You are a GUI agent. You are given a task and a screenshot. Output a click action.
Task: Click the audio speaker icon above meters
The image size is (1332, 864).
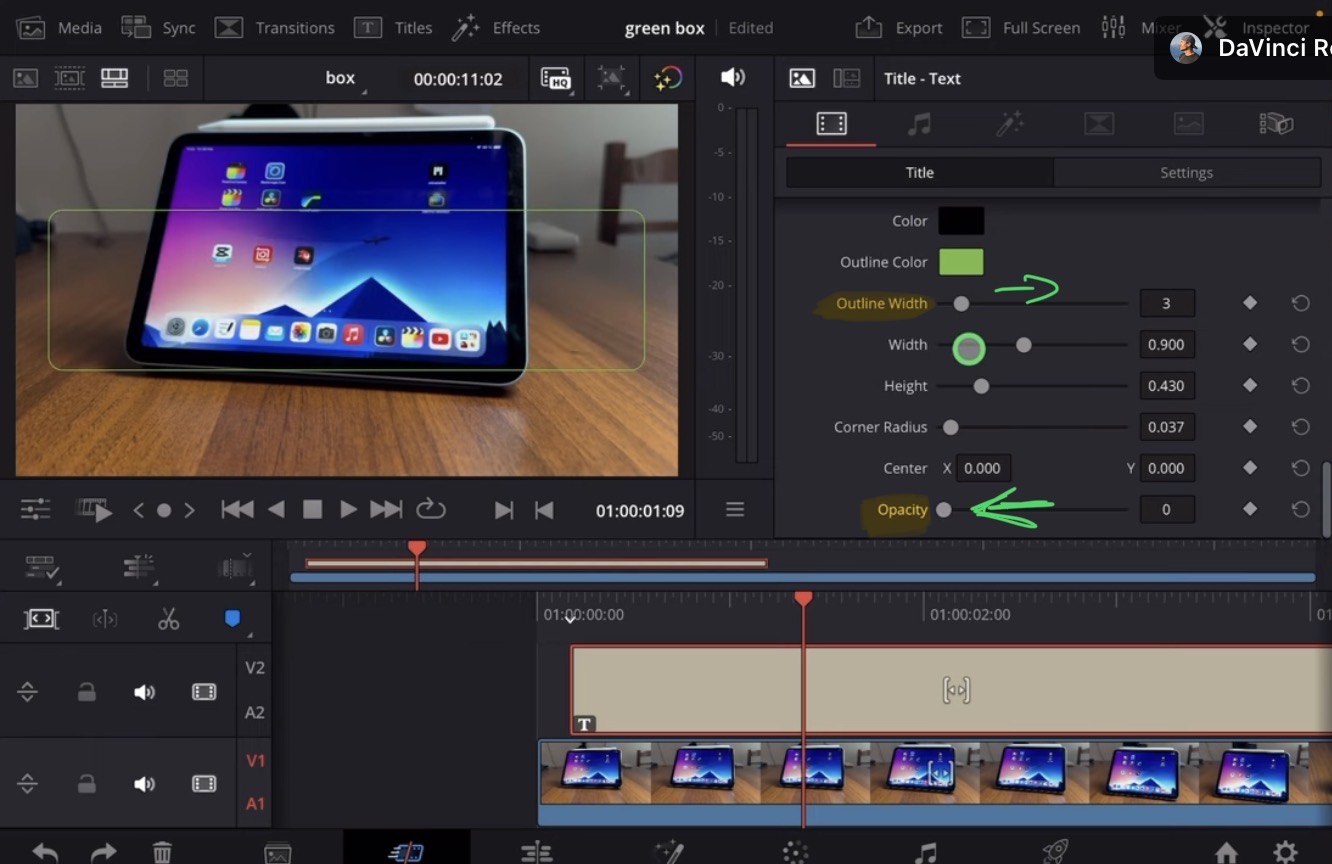pyautogui.click(x=733, y=77)
